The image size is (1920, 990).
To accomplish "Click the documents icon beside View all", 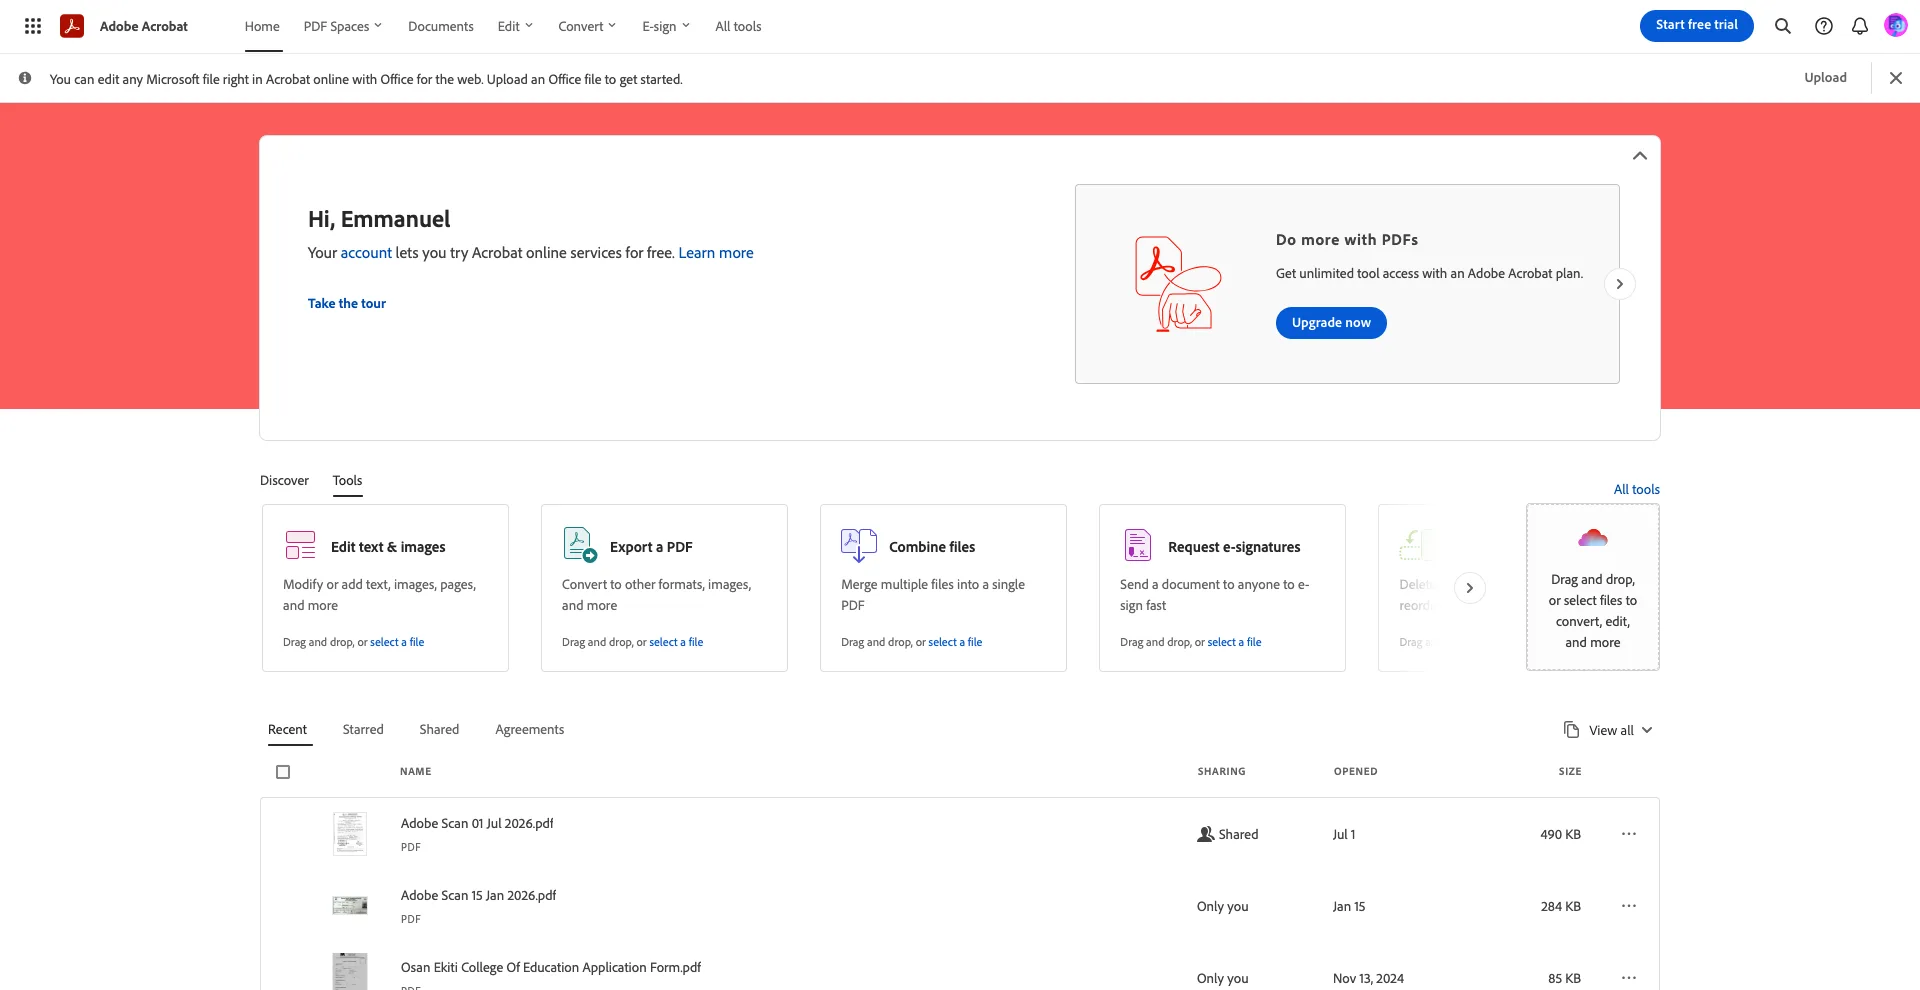I will pos(1572,730).
